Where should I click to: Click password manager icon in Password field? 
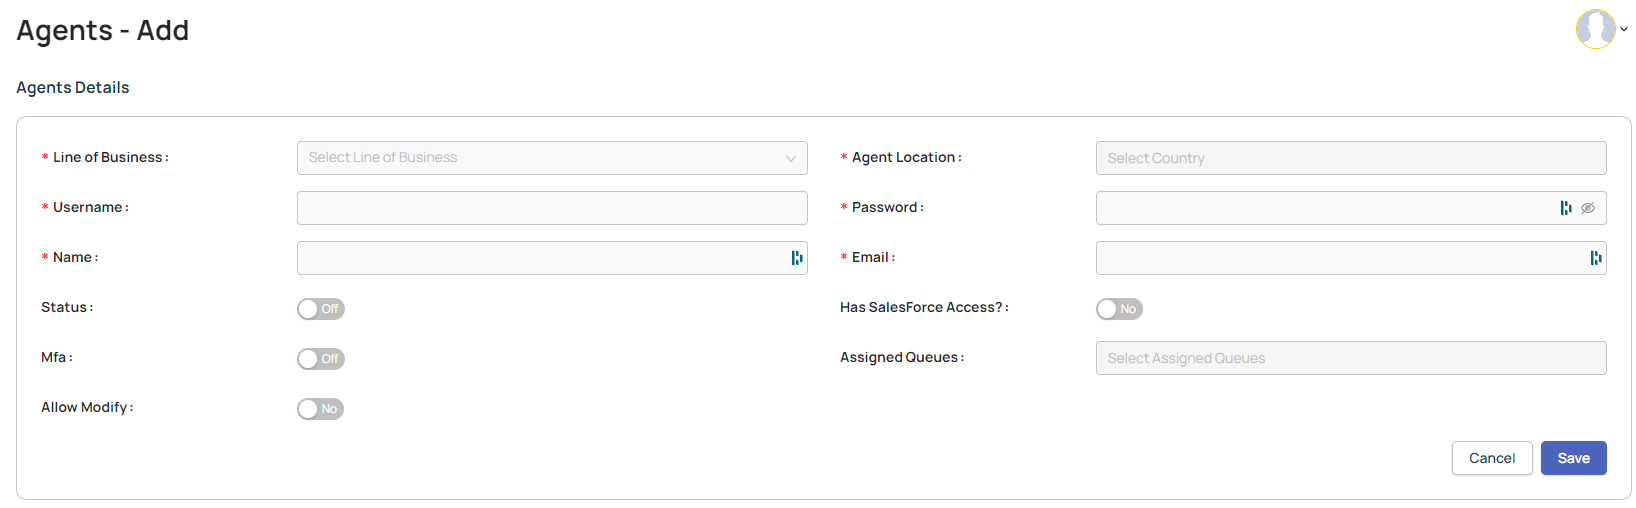tap(1566, 208)
